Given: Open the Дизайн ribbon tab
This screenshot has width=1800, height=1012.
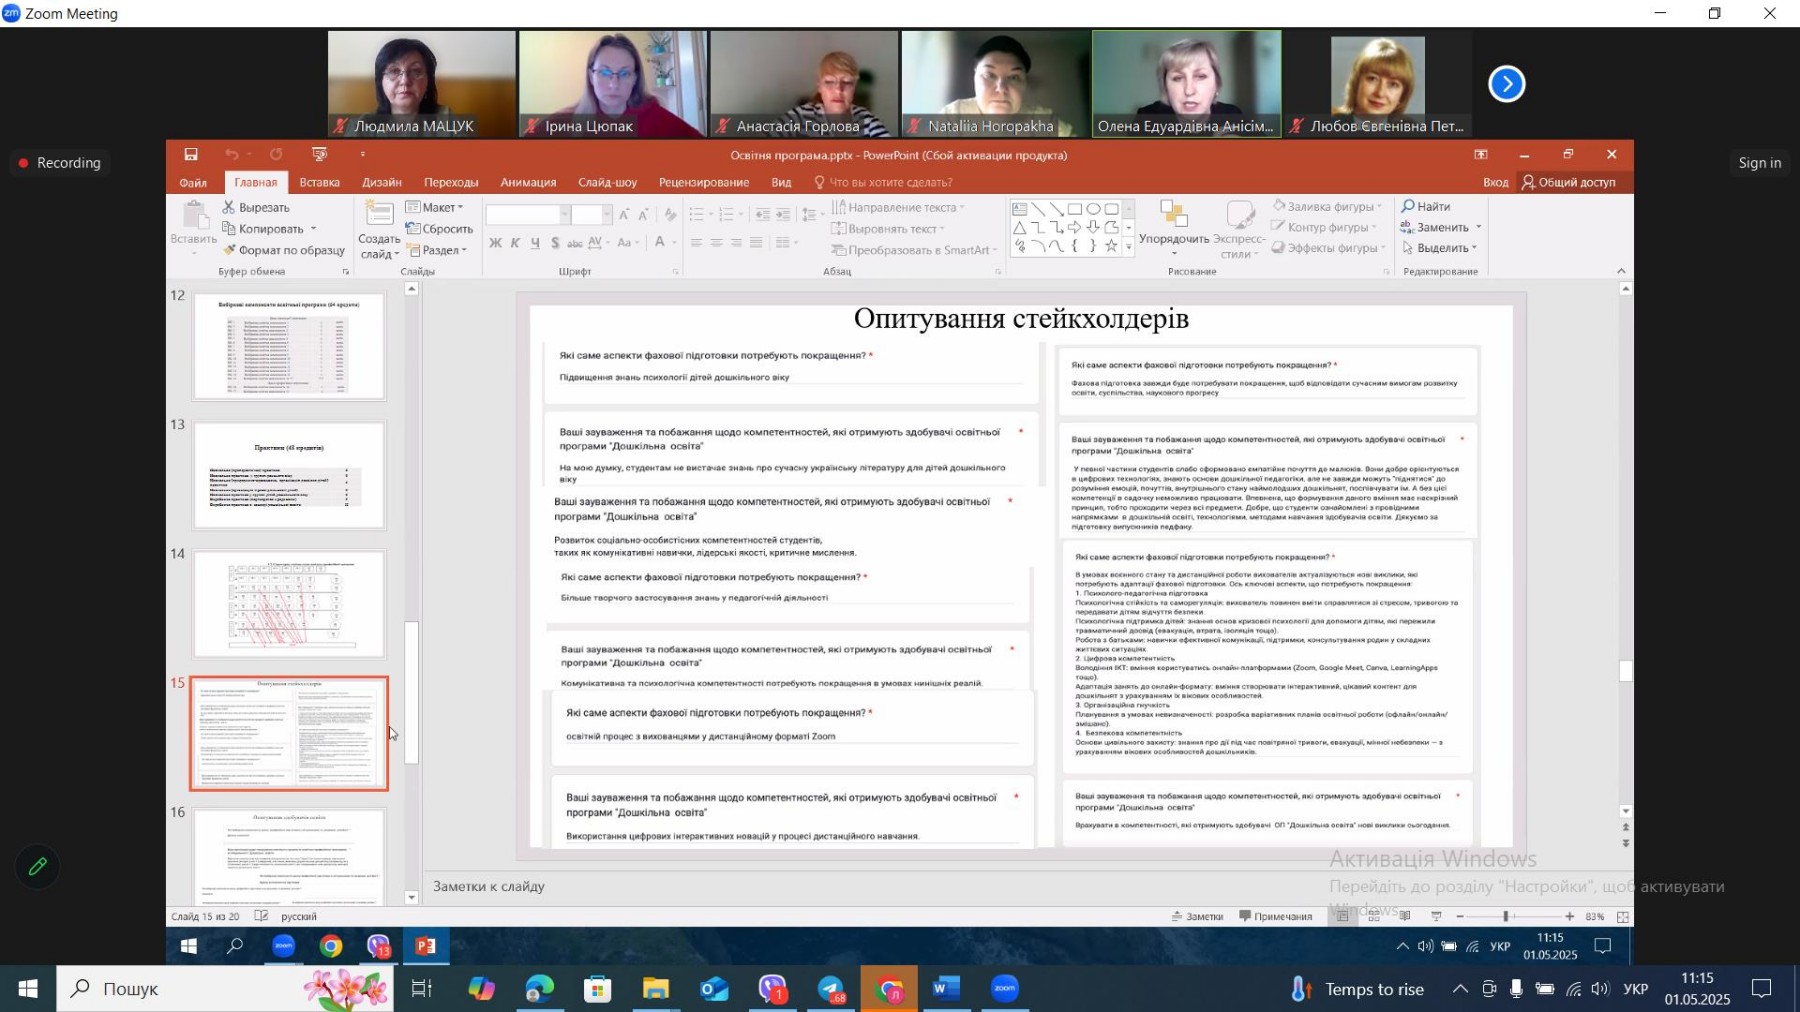Looking at the screenshot, I should (382, 182).
